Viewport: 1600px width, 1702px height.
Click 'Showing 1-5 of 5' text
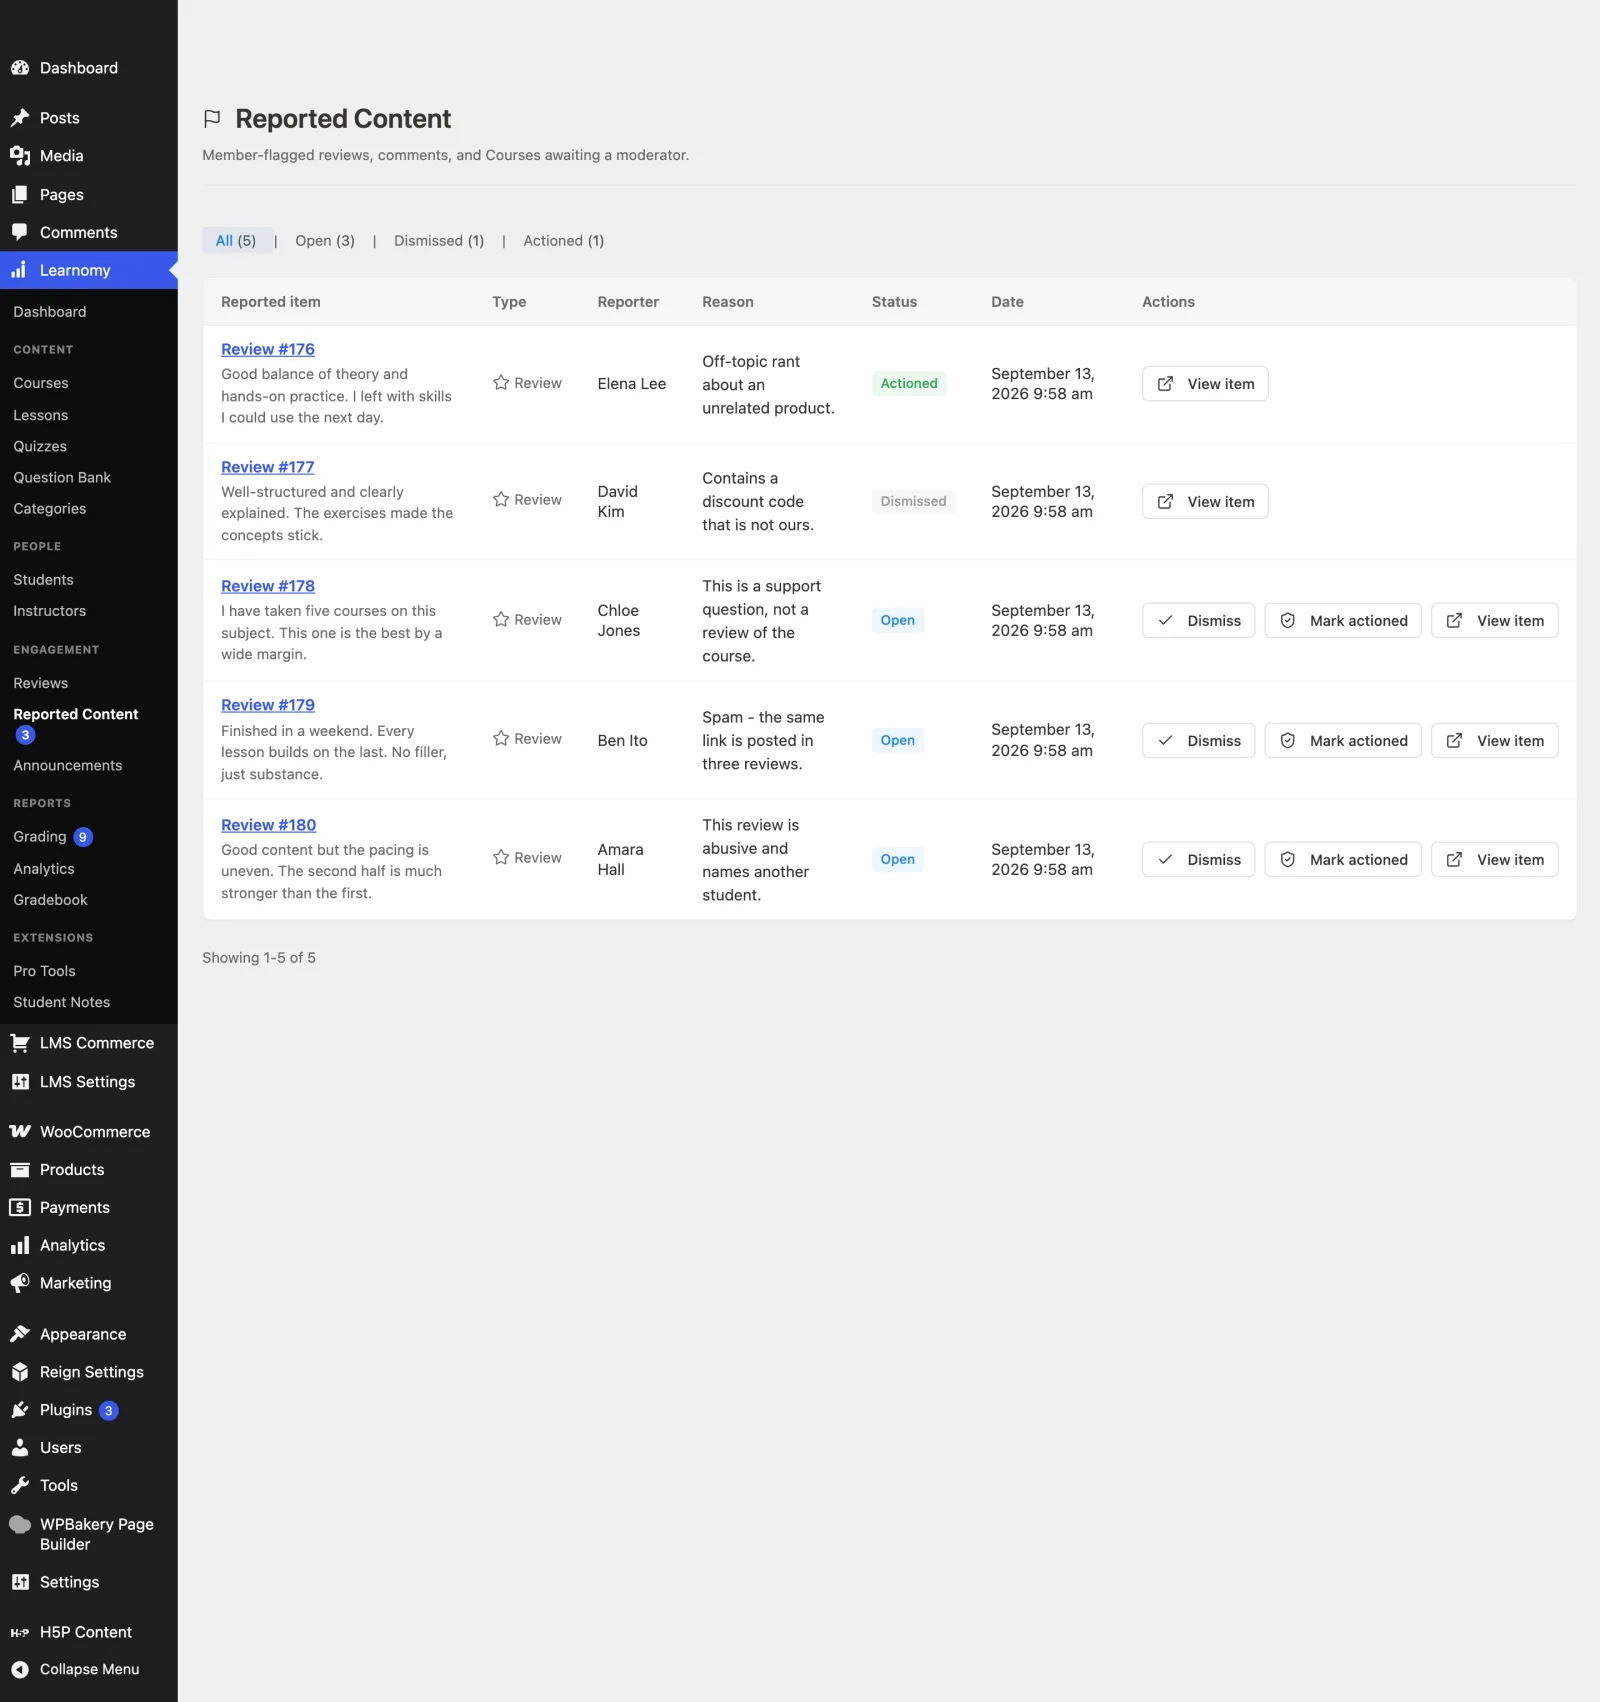[259, 958]
